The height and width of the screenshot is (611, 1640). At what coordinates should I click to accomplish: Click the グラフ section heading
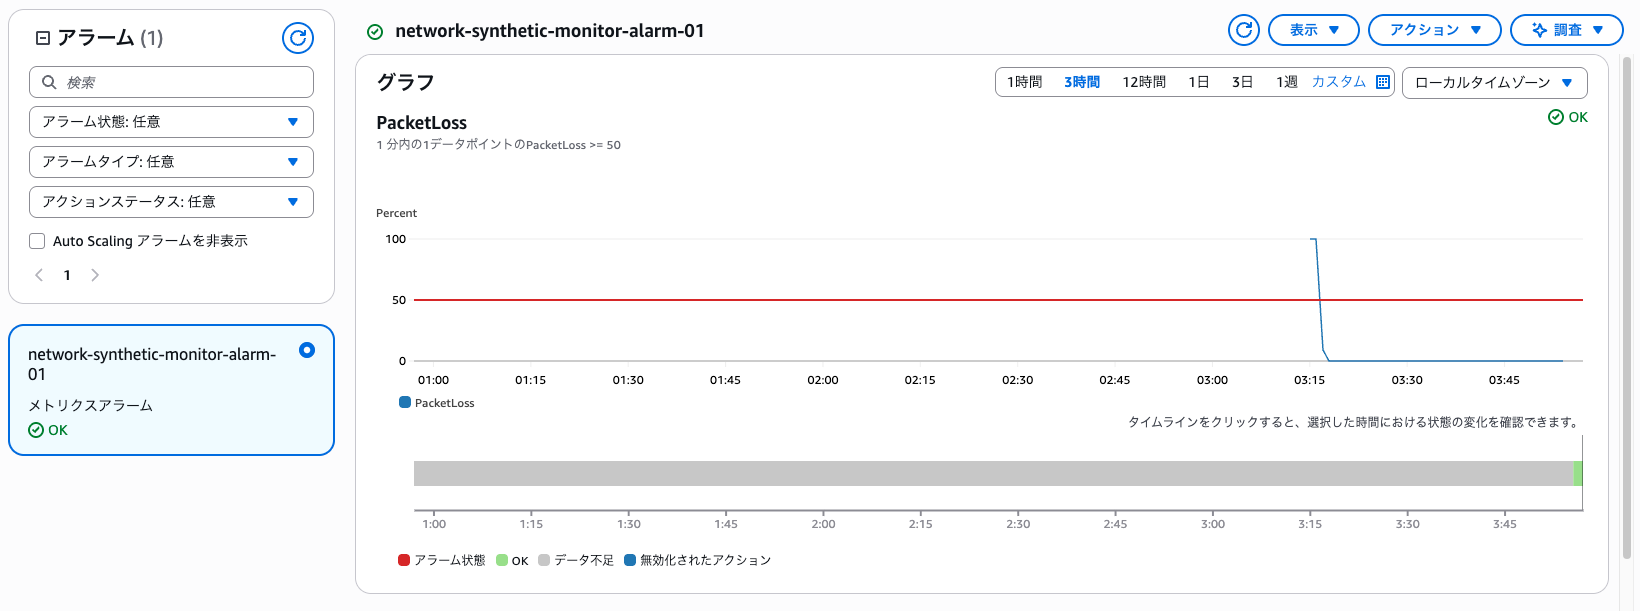coord(405,82)
